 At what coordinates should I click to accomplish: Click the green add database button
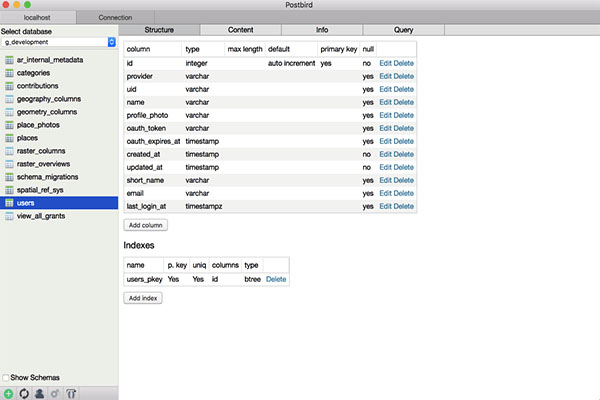pos(9,393)
